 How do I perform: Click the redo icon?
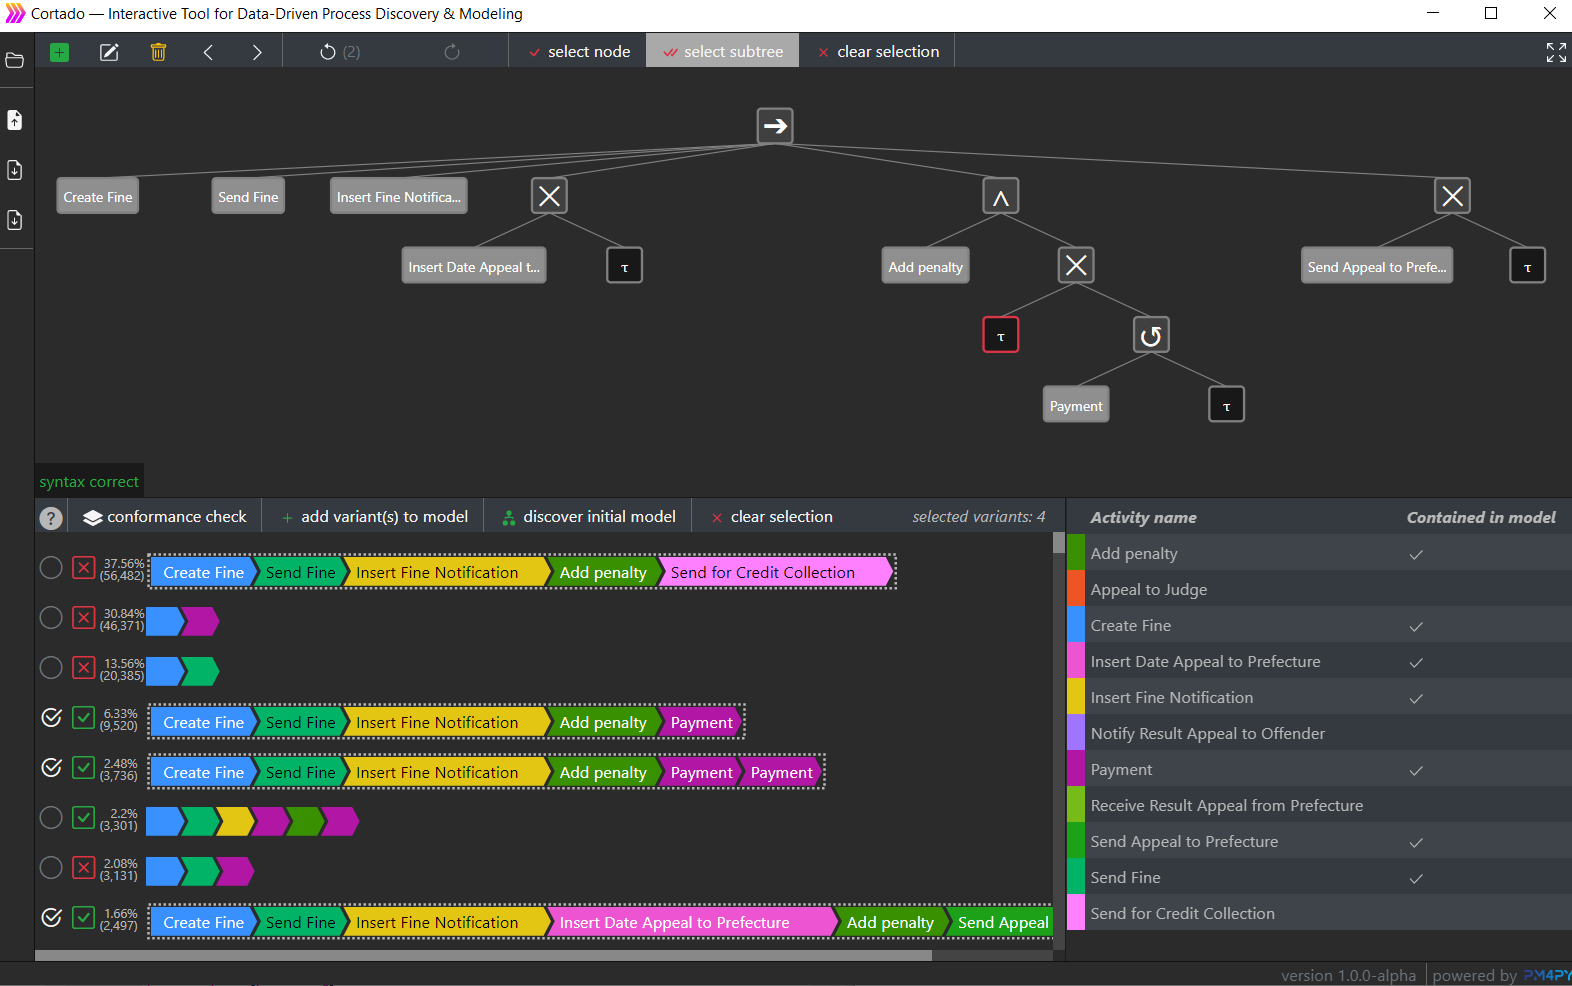(x=452, y=52)
